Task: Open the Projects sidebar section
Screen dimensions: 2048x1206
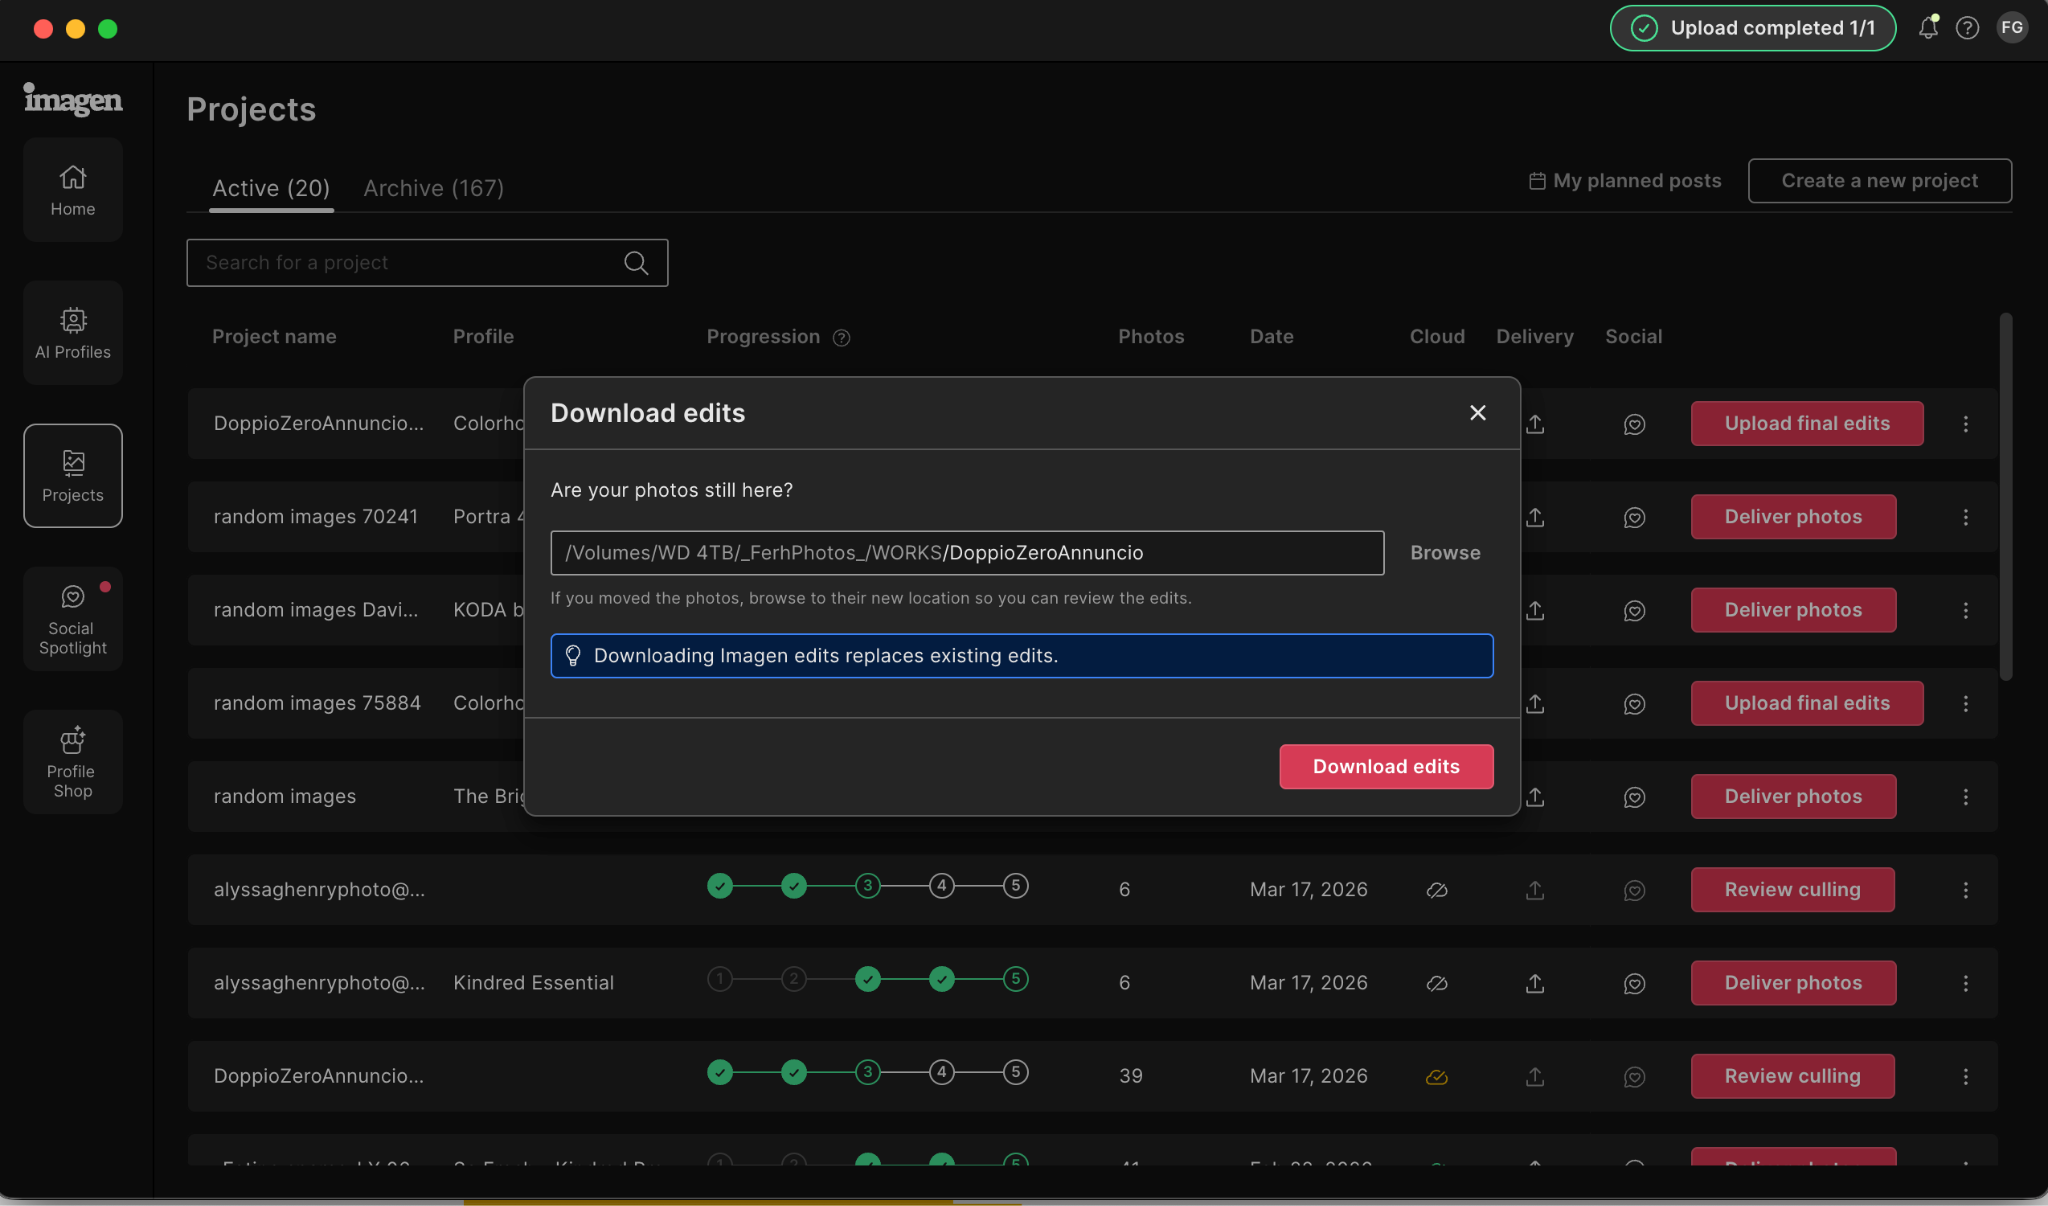Action: point(73,476)
